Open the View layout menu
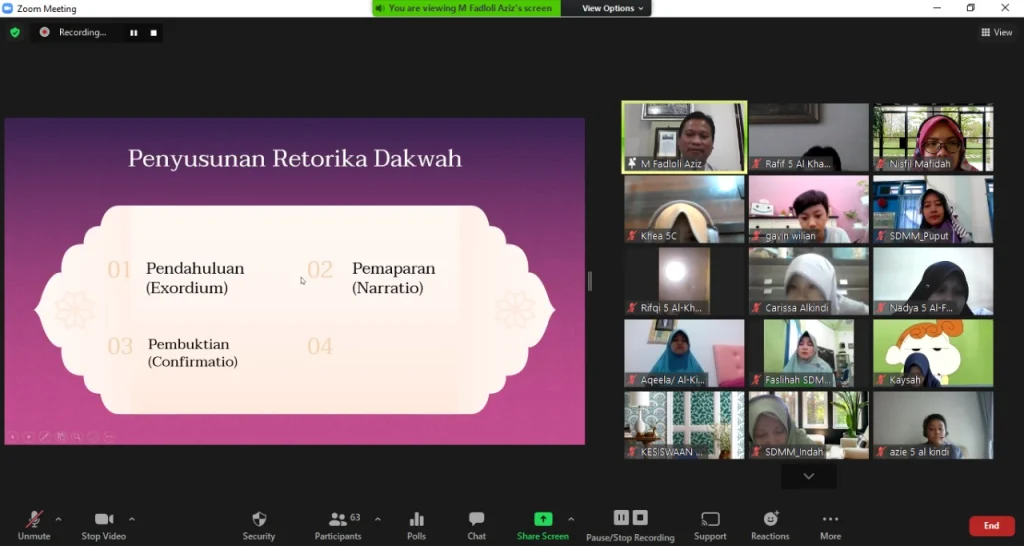The image size is (1024, 546). point(997,32)
